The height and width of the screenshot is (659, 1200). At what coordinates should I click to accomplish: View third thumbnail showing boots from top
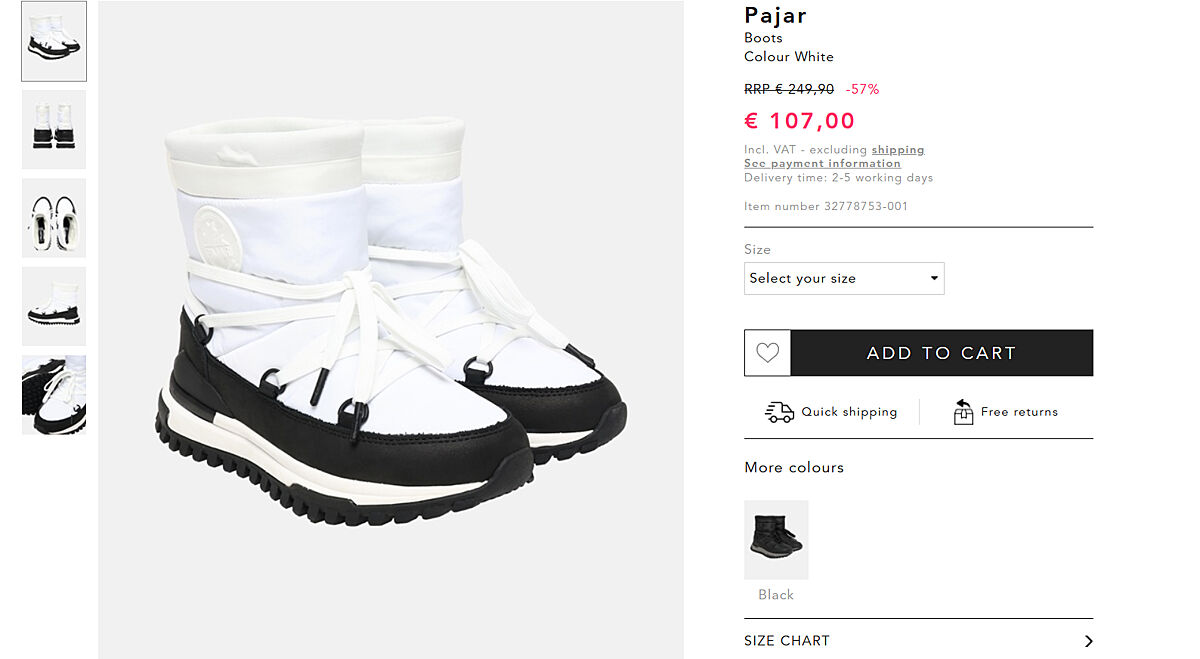(x=54, y=217)
